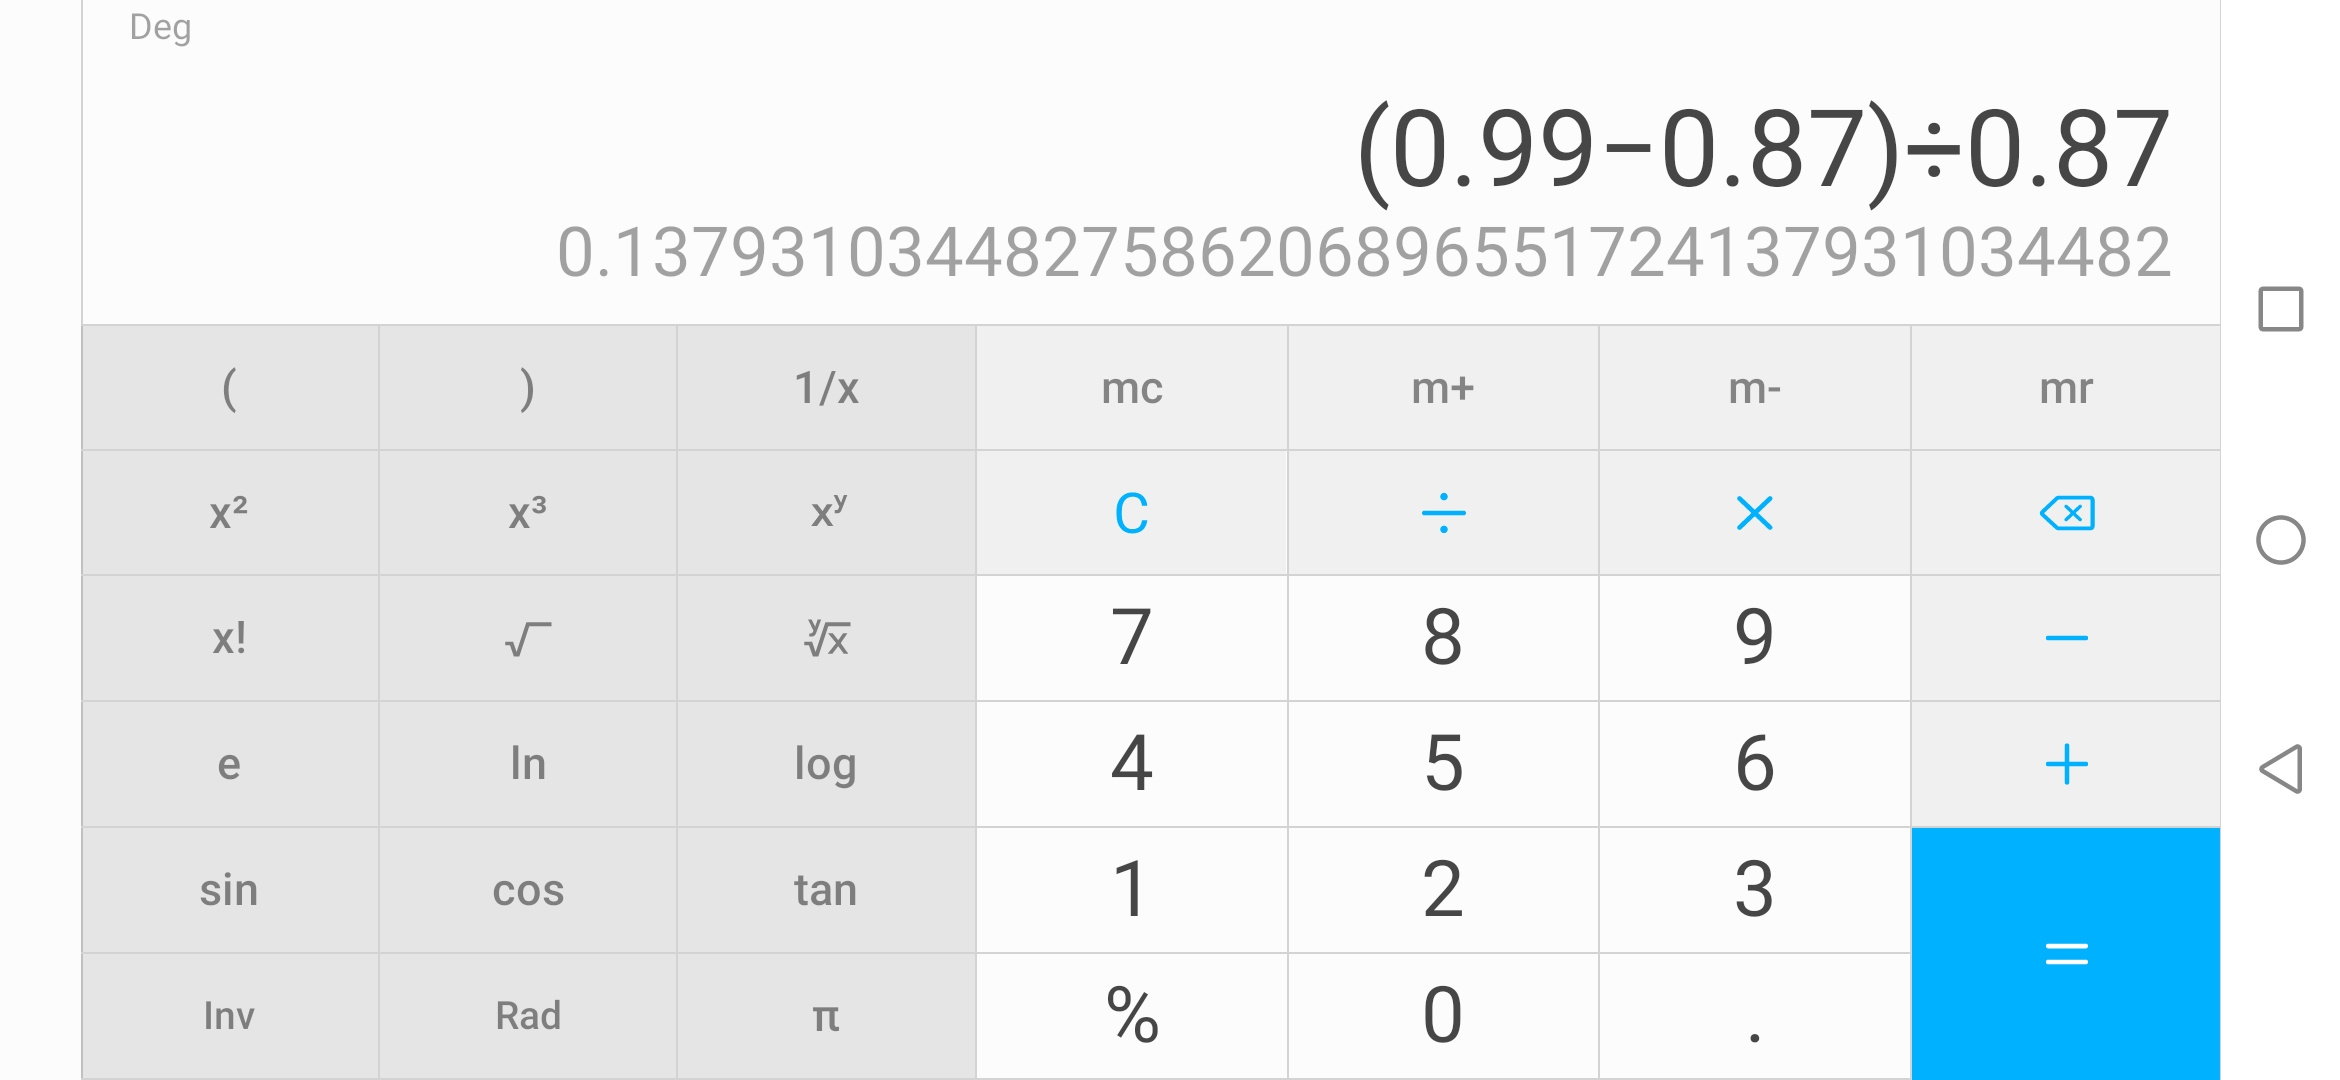The height and width of the screenshot is (1080, 2340).
Task: Clear the expression with C
Action: coord(1131,513)
